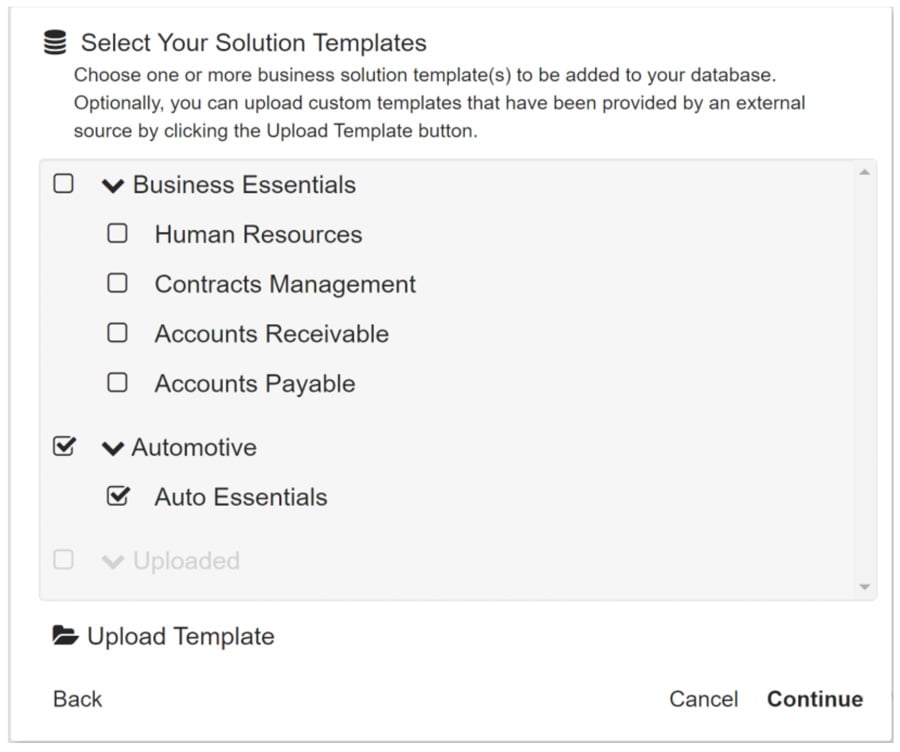Continue to the next step
Screen dimensions: 900x752
pos(815,699)
